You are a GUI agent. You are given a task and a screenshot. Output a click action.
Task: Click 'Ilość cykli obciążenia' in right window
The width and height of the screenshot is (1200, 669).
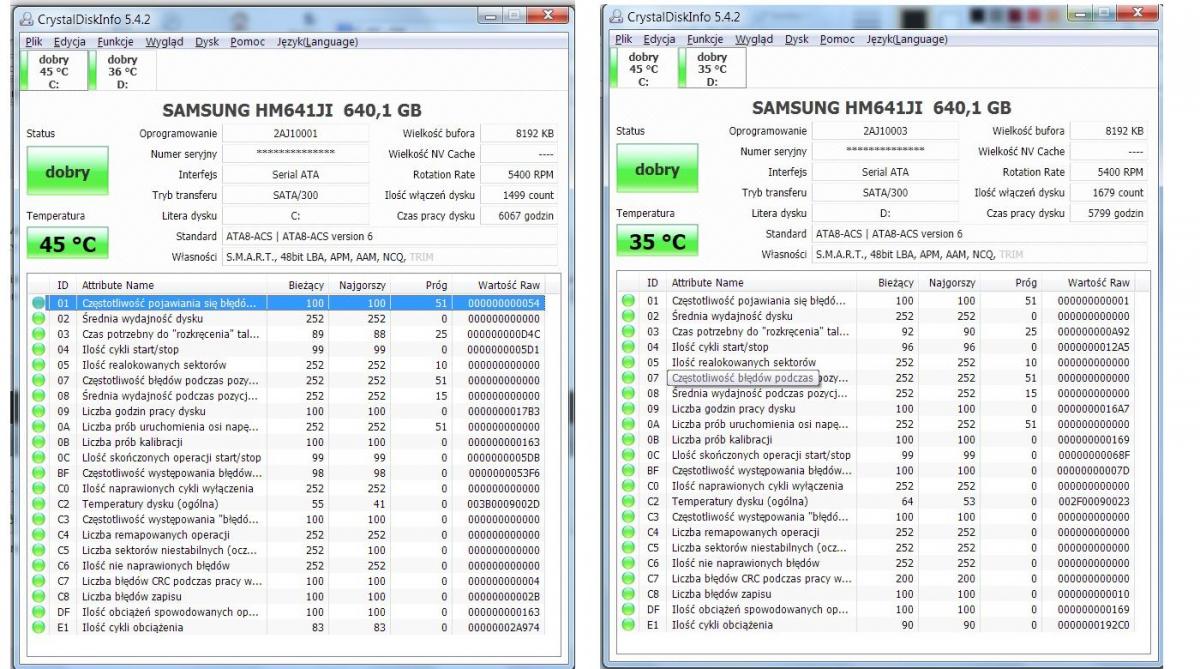pos(722,626)
